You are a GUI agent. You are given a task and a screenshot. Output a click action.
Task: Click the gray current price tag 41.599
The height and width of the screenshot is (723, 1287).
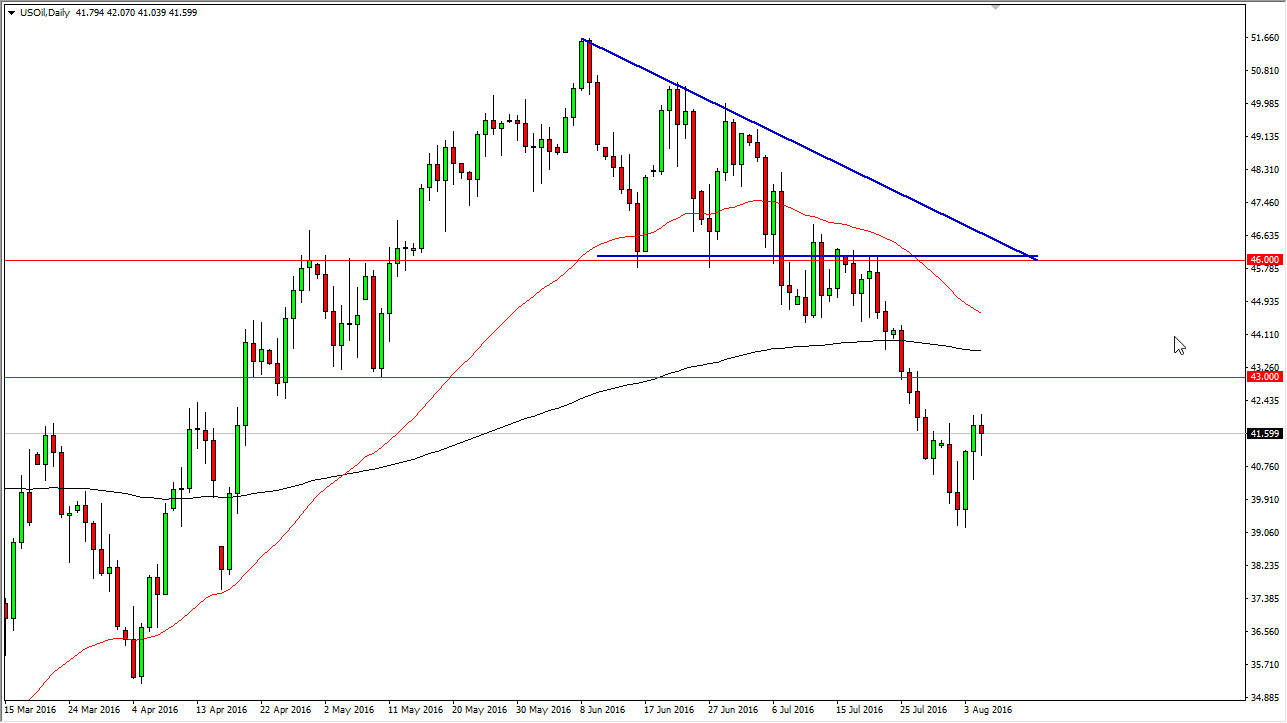tap(1264, 433)
